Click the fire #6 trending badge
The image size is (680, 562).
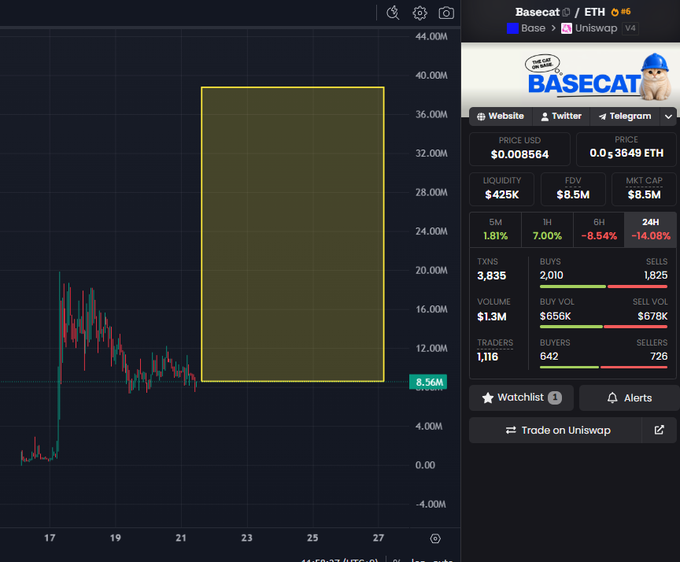point(621,12)
